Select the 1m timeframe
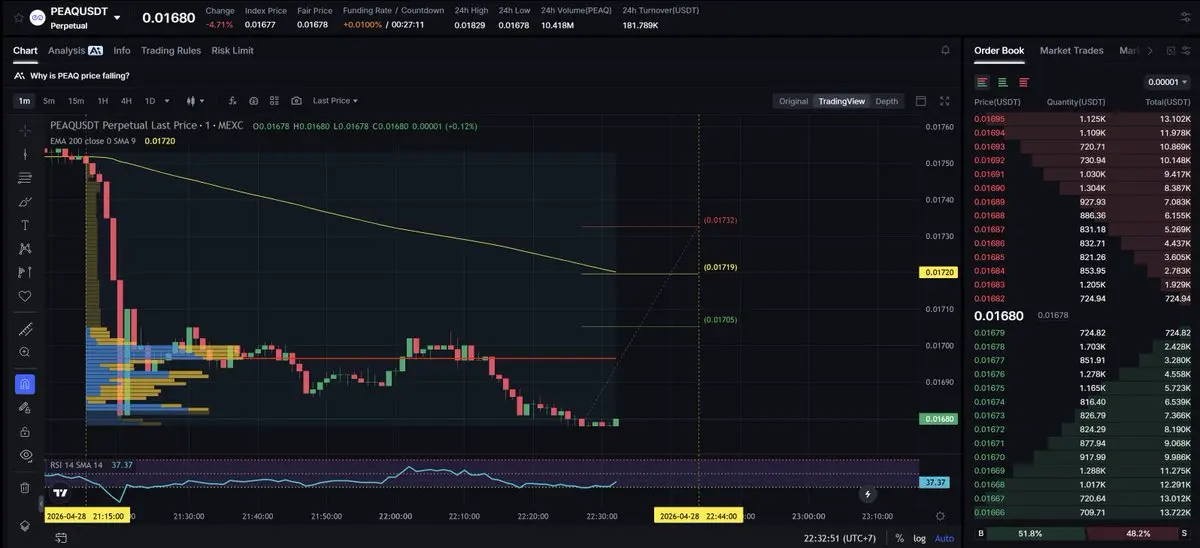Viewport: 1200px width, 548px height. click(x=24, y=101)
